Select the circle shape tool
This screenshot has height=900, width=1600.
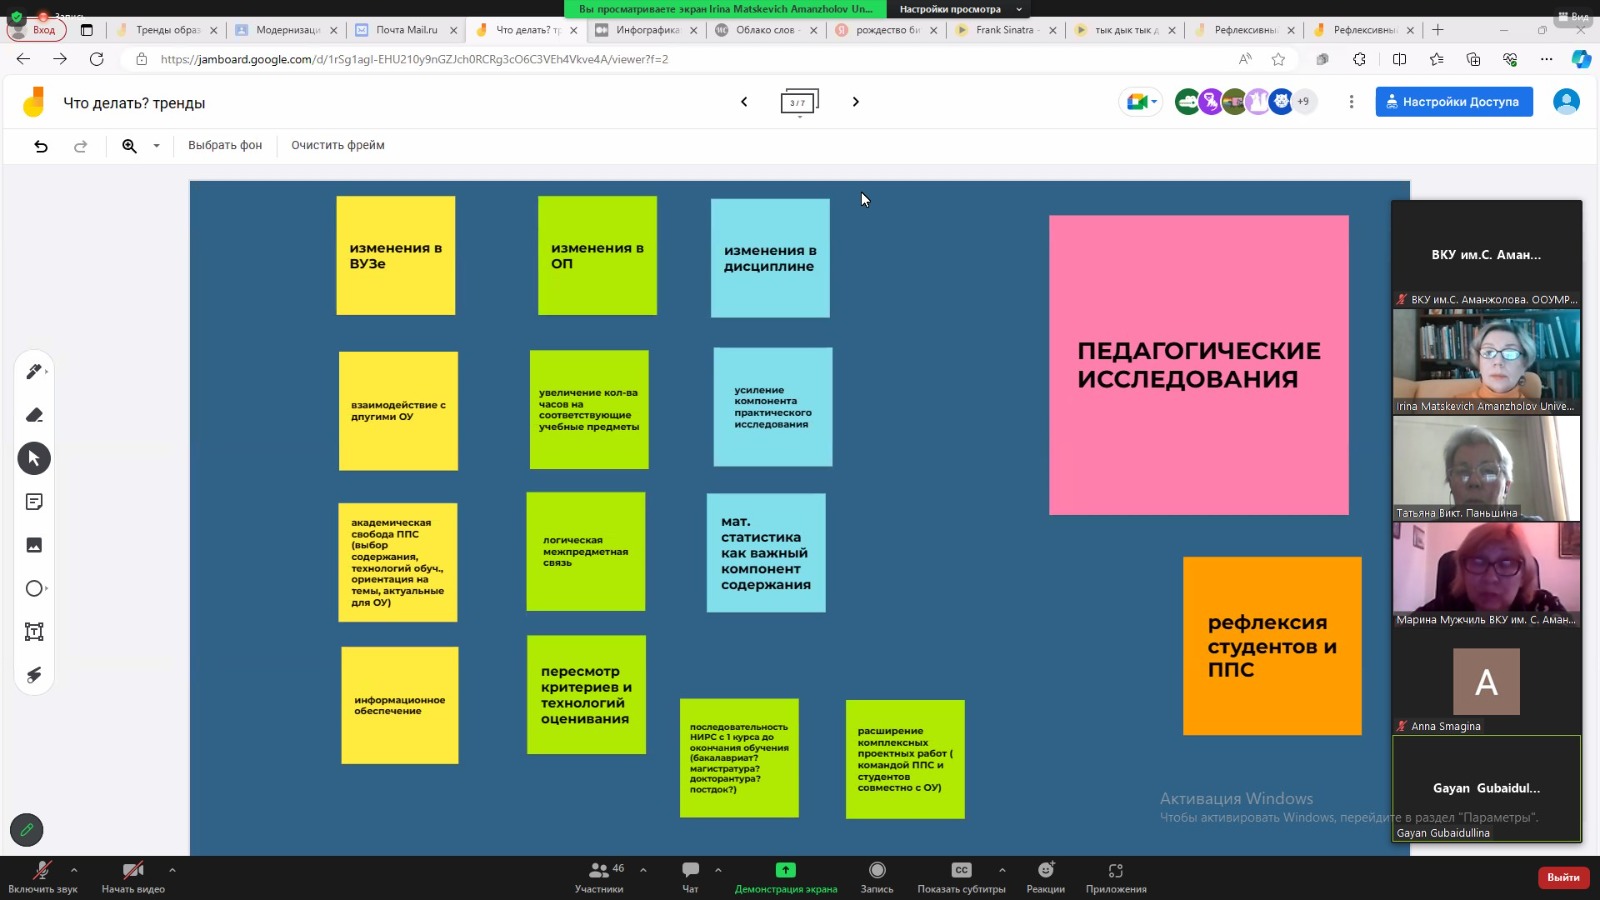pyautogui.click(x=34, y=588)
